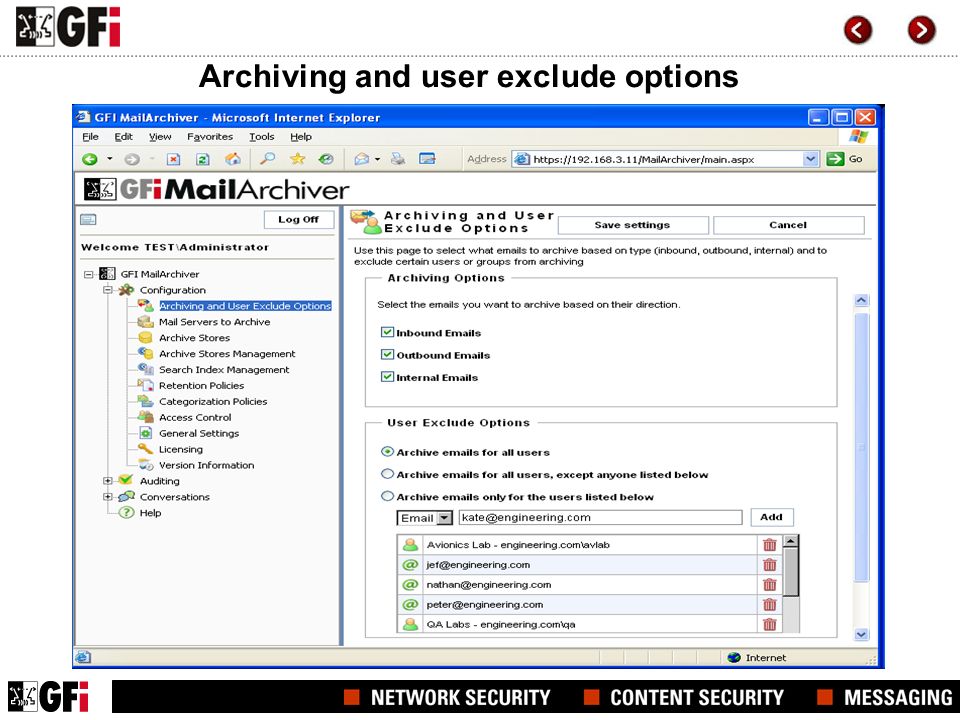This screenshot has height=720, width=960.
Task: Click the General Settings gear icon
Action: click(x=145, y=433)
